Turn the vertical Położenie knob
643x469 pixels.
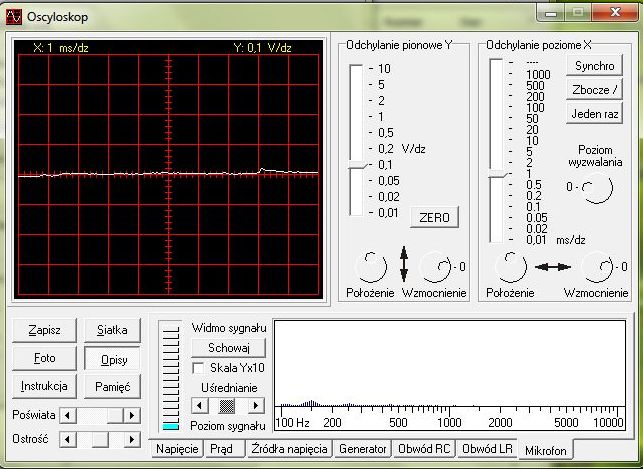pos(371,267)
